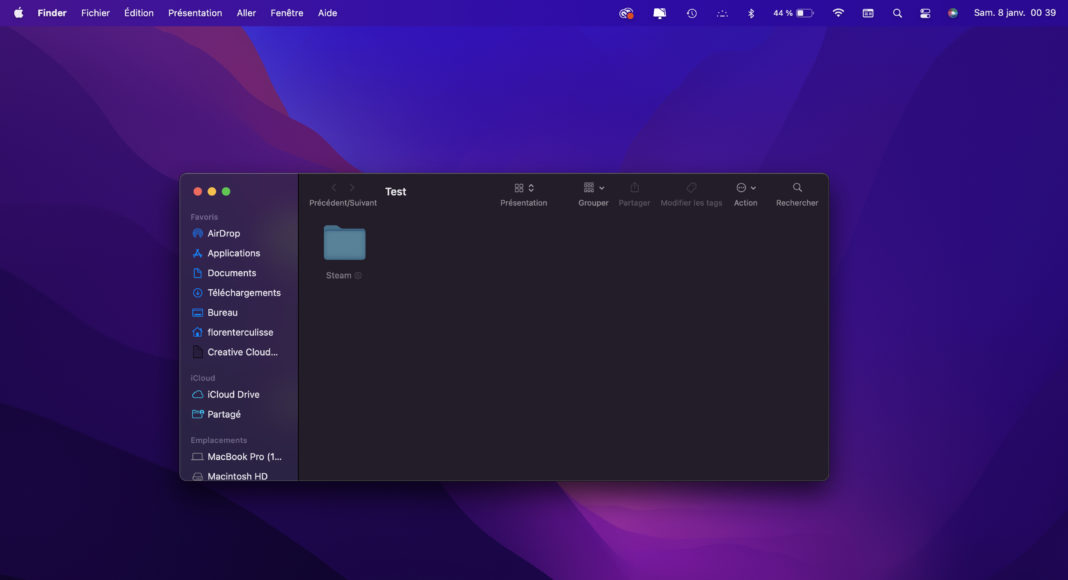The image size is (1068, 580).
Task: Click the forward (Suivant) arrow
Action: (x=352, y=188)
